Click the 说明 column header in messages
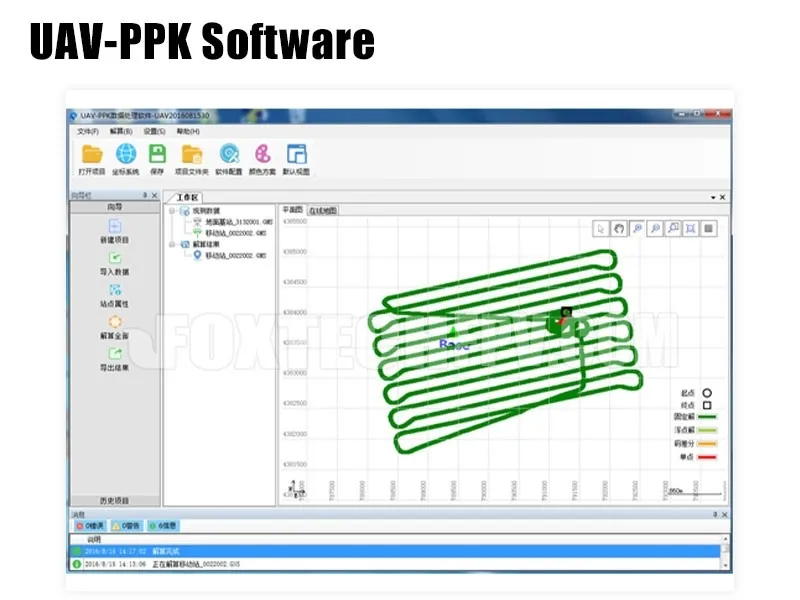This screenshot has height=600, width=800. click(x=94, y=539)
